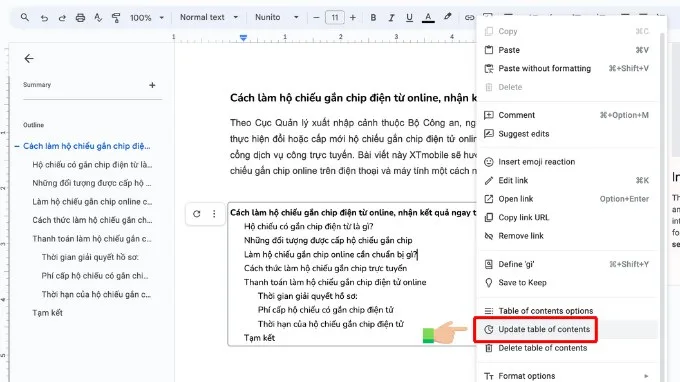The height and width of the screenshot is (382, 680).
Task: Click the main document heading text
Action: click(x=353, y=98)
